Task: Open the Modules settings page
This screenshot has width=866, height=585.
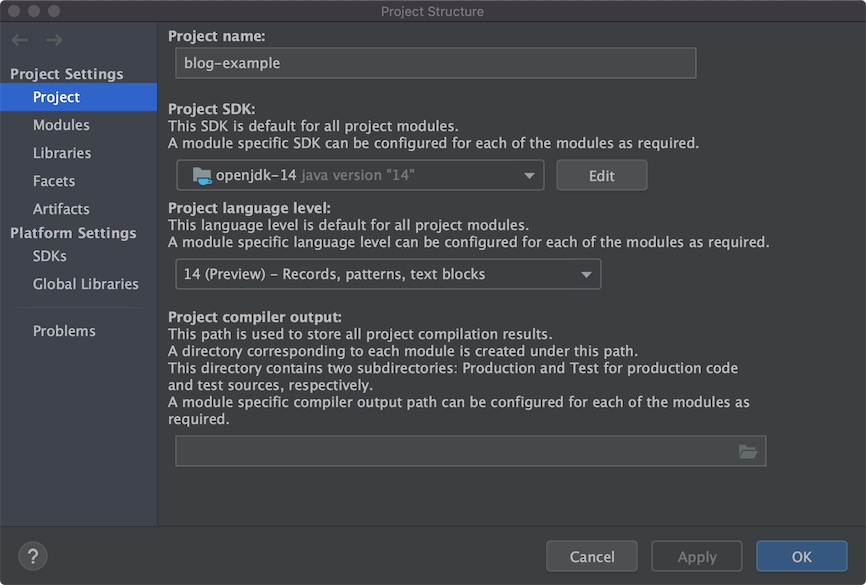Action: tap(61, 125)
